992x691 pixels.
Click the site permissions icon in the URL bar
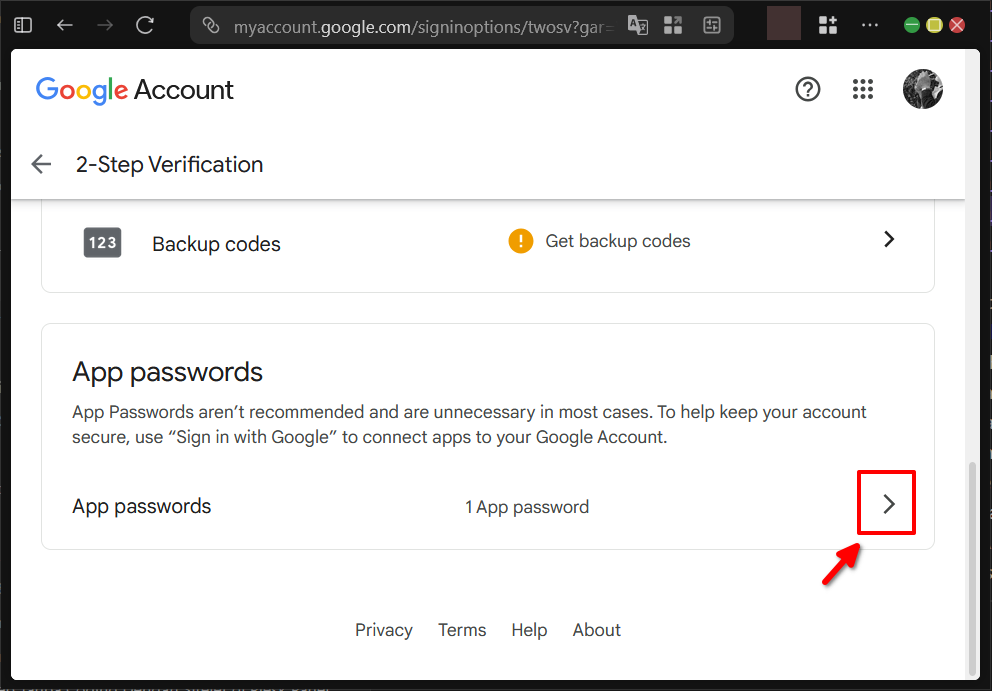[211, 24]
